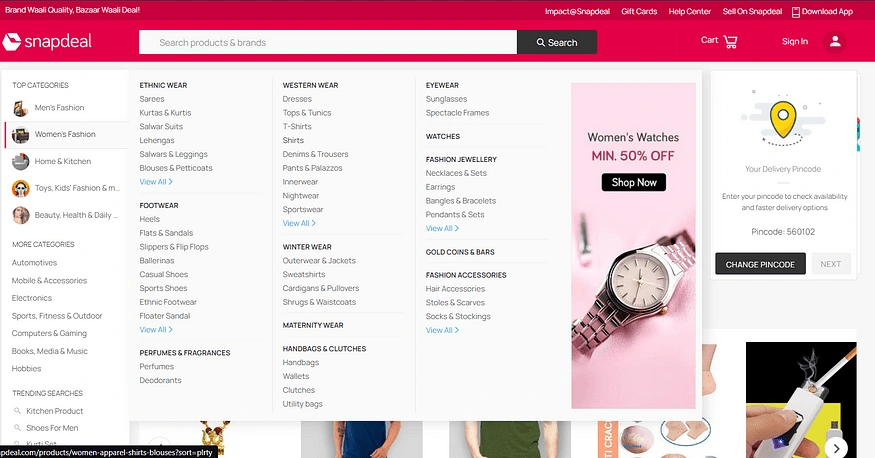Screen dimensions: 875x458
Task: Open Electronics category
Action: (32, 298)
